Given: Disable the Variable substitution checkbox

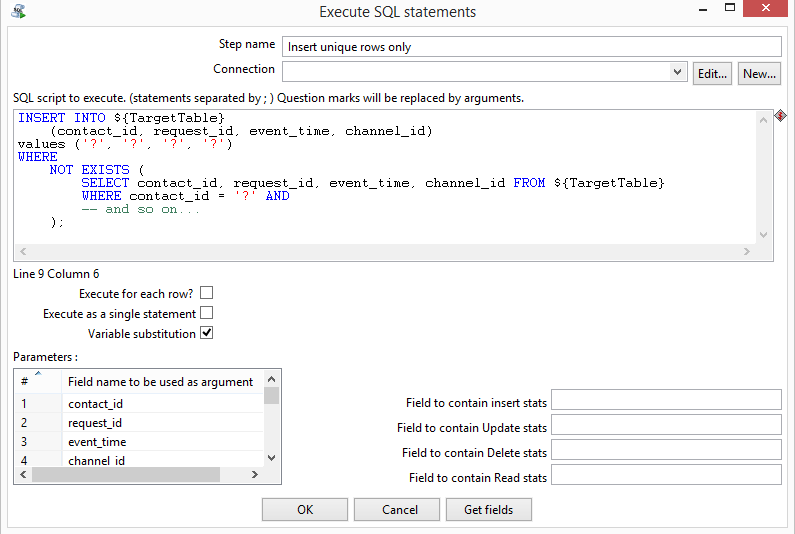Looking at the screenshot, I should tap(207, 333).
